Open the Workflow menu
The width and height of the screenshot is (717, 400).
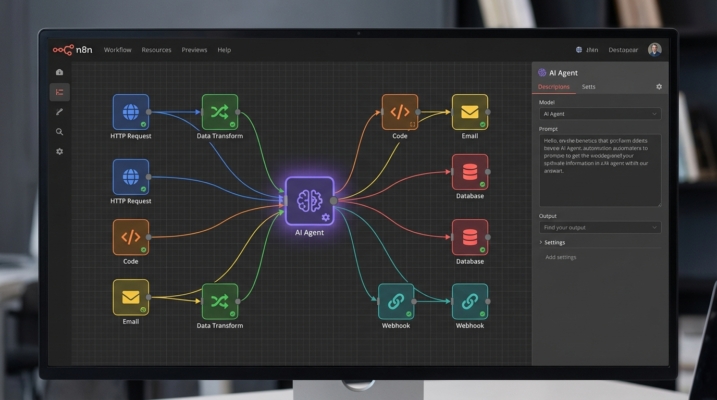click(x=118, y=49)
